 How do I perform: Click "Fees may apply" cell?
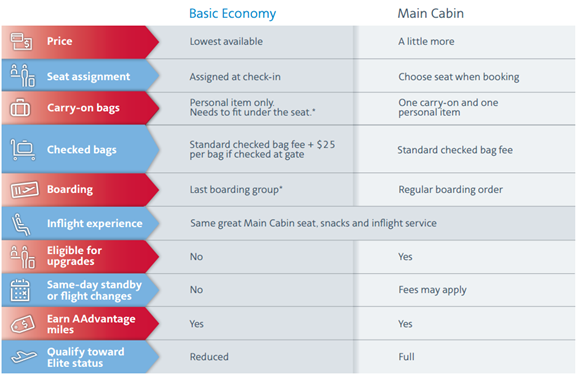pos(432,290)
